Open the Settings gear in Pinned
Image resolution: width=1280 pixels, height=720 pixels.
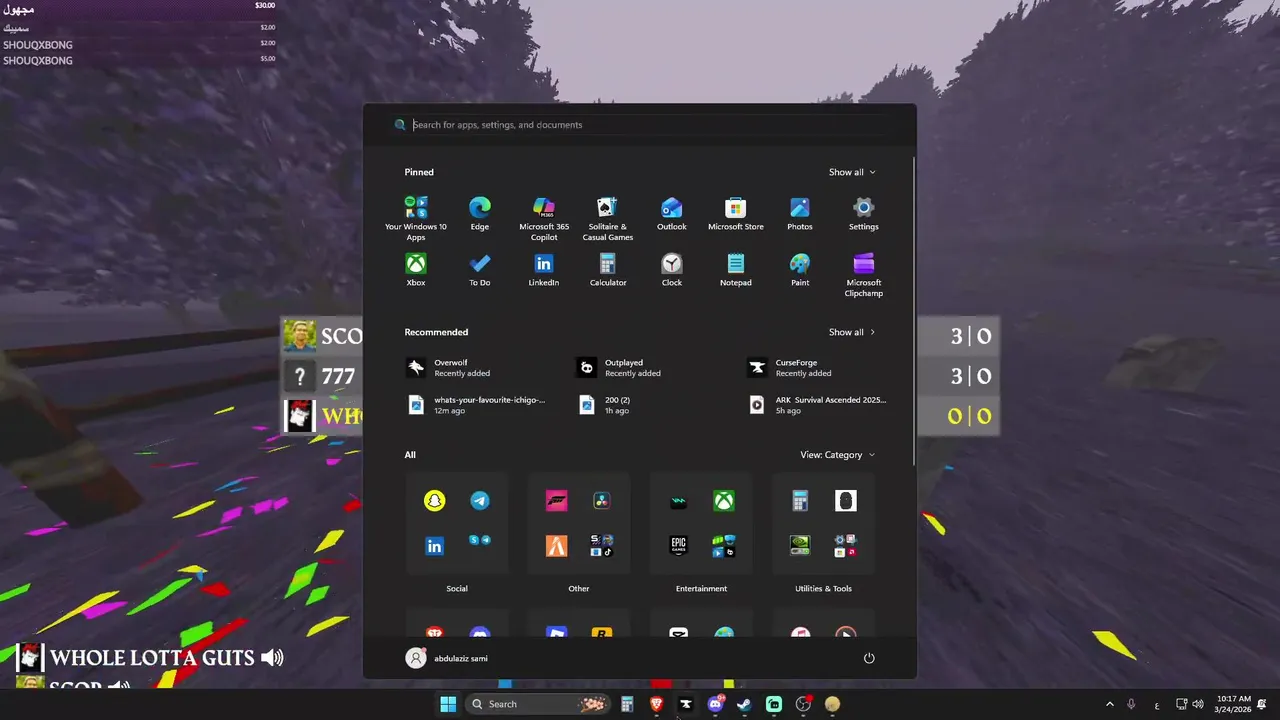864,214
